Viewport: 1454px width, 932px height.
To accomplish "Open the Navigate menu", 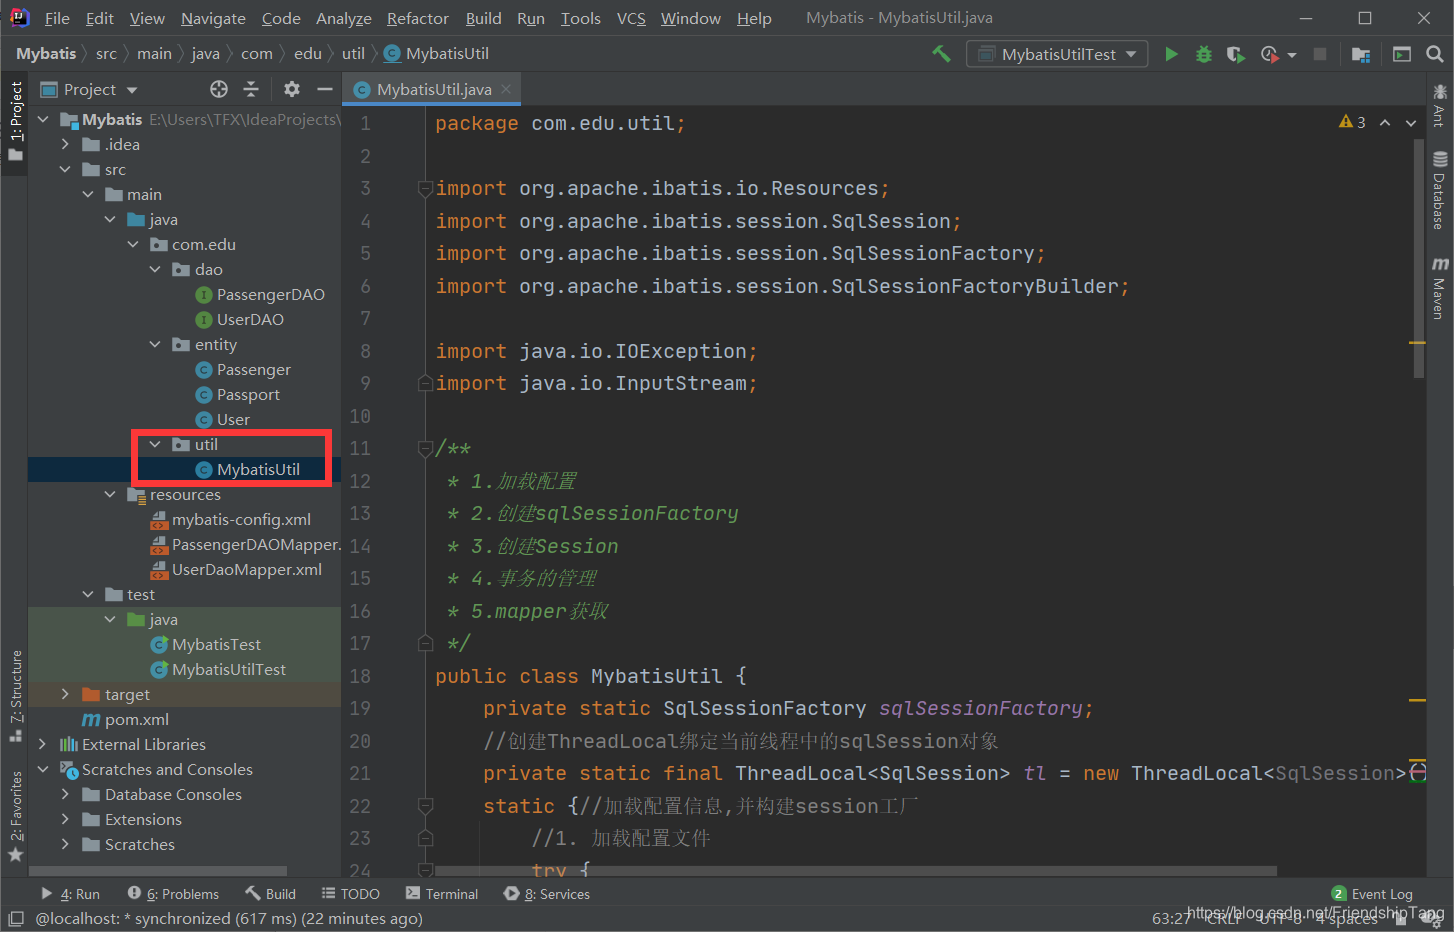I will (213, 18).
